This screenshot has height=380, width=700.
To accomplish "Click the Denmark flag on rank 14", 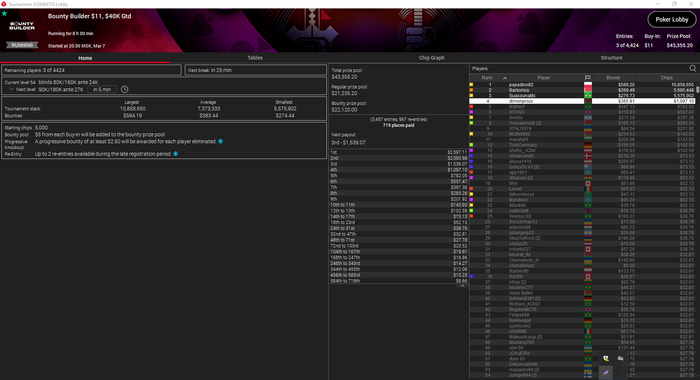I will pyautogui.click(x=588, y=156).
